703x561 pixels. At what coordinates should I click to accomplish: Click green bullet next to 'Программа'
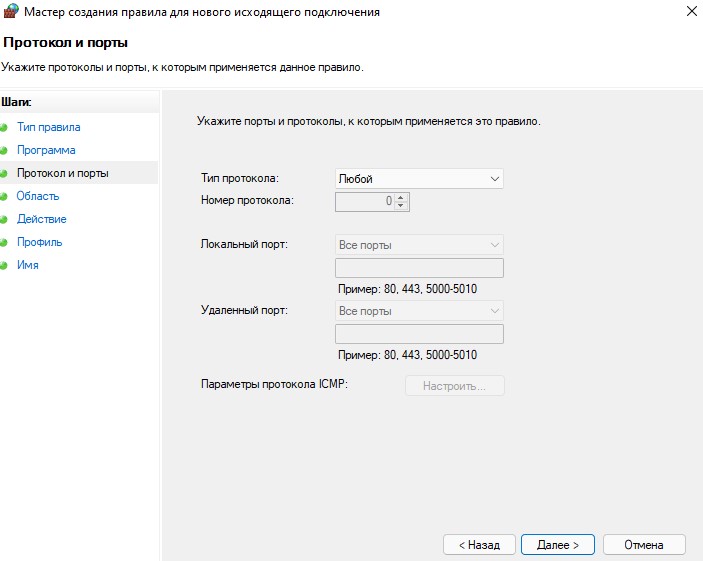pyautogui.click(x=4, y=150)
